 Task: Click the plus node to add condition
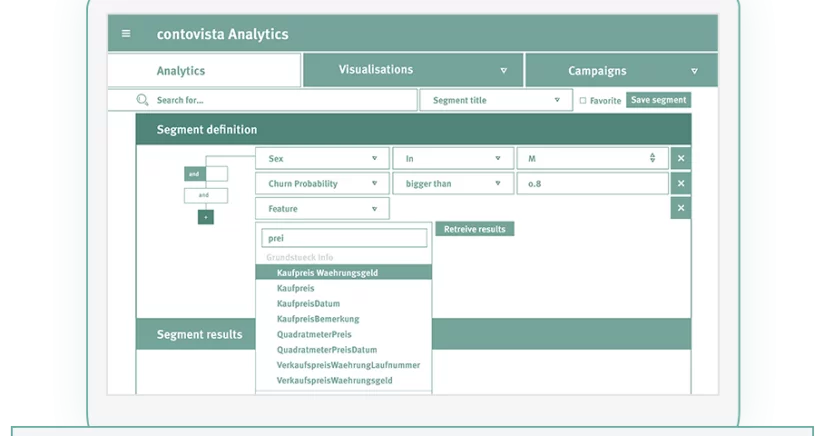(x=205, y=216)
